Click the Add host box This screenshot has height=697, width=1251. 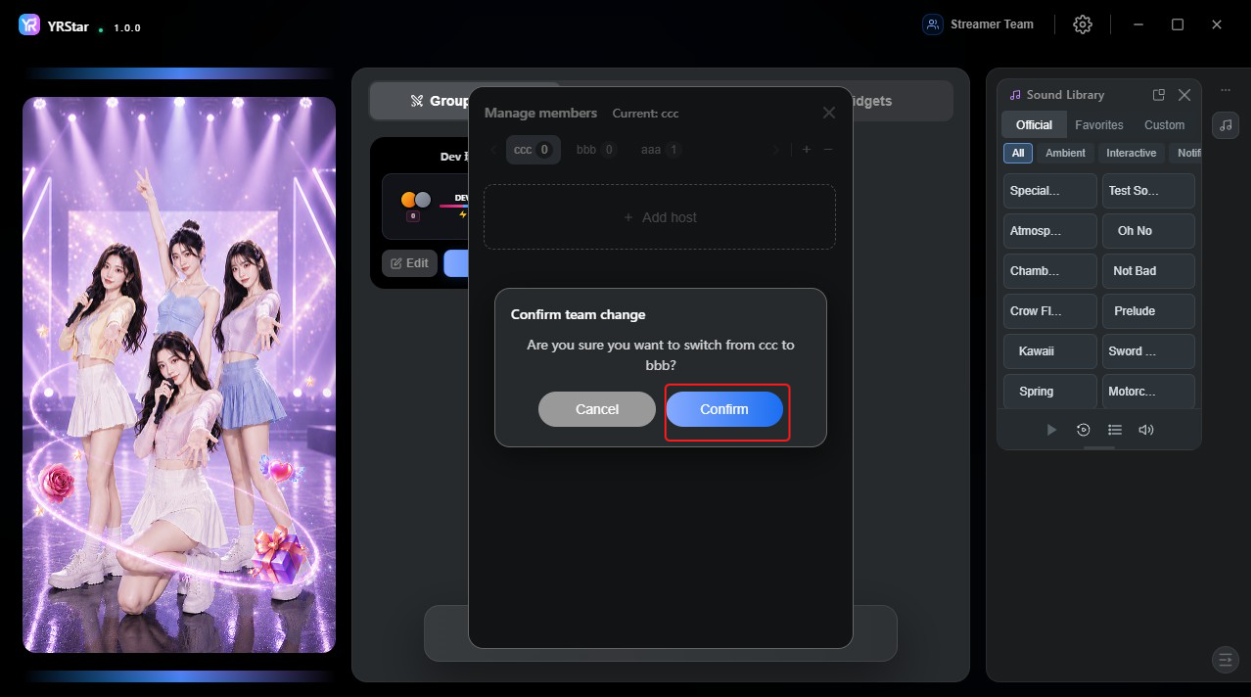pyautogui.click(x=660, y=217)
